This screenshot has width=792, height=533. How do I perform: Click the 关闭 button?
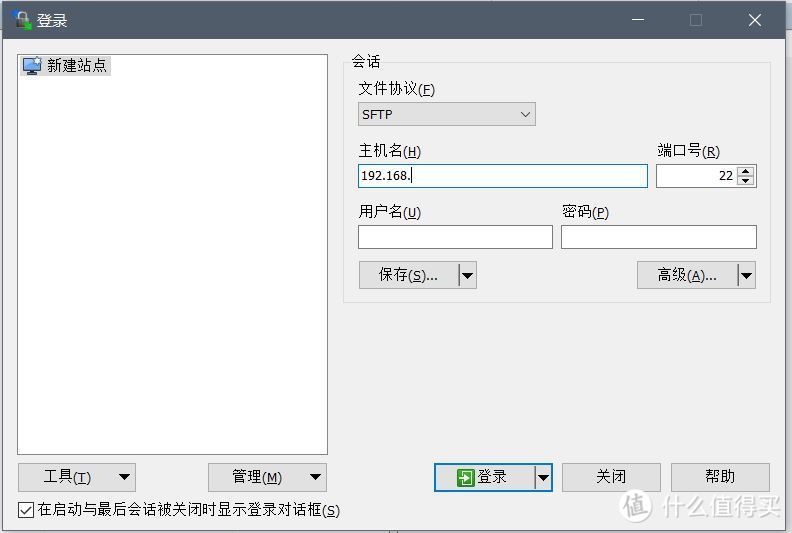611,477
